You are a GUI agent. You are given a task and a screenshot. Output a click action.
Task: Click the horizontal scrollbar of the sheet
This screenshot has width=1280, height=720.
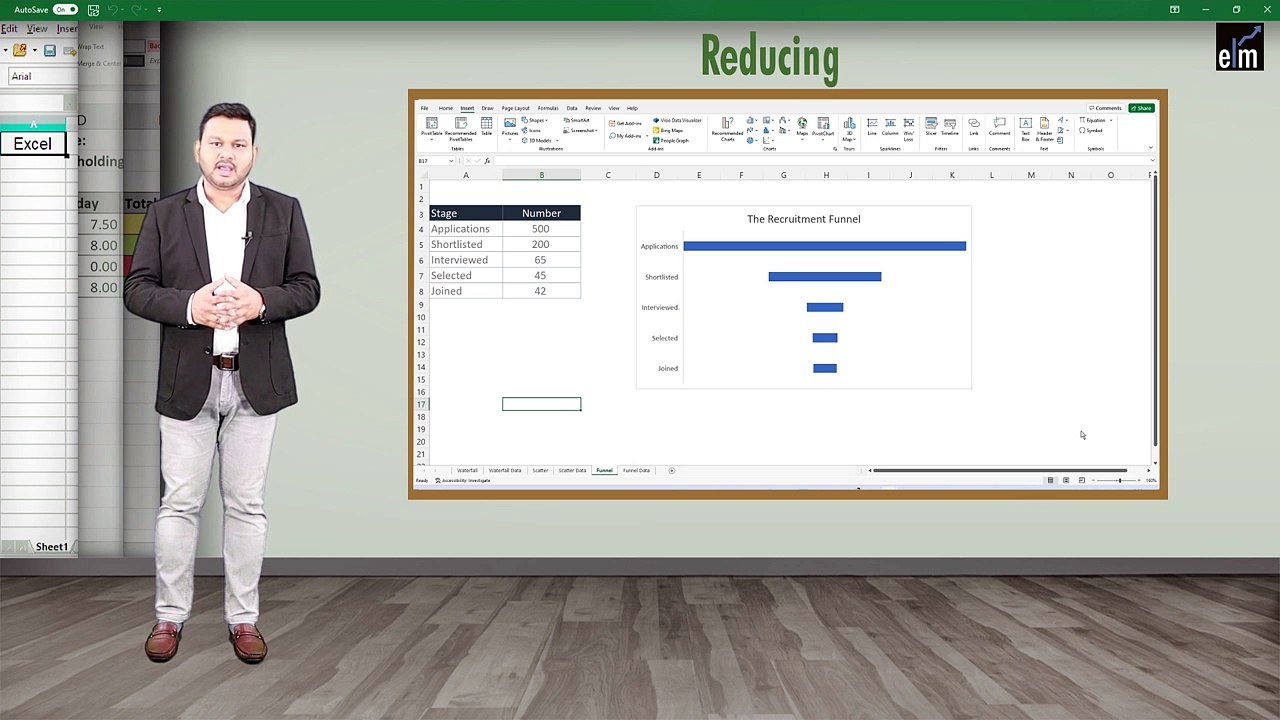coord(1000,470)
